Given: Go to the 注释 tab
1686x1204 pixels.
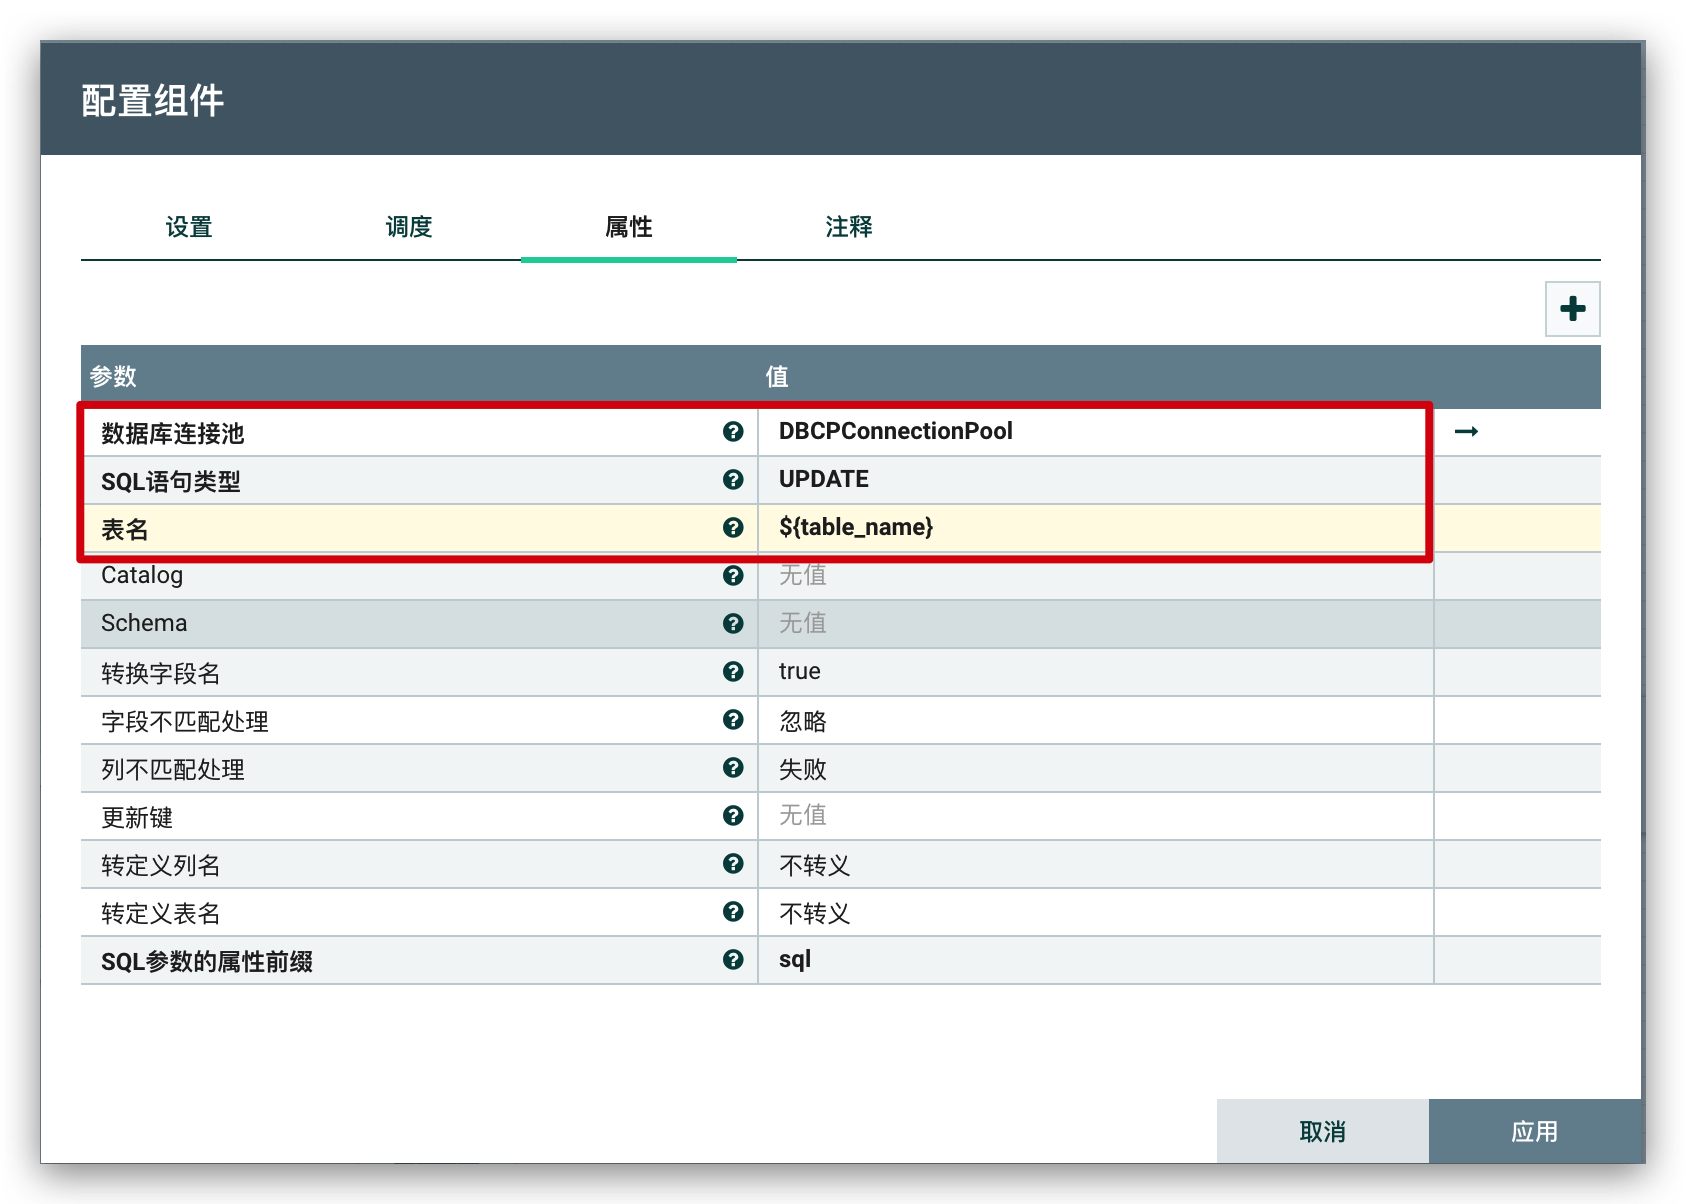Looking at the screenshot, I should click(849, 227).
